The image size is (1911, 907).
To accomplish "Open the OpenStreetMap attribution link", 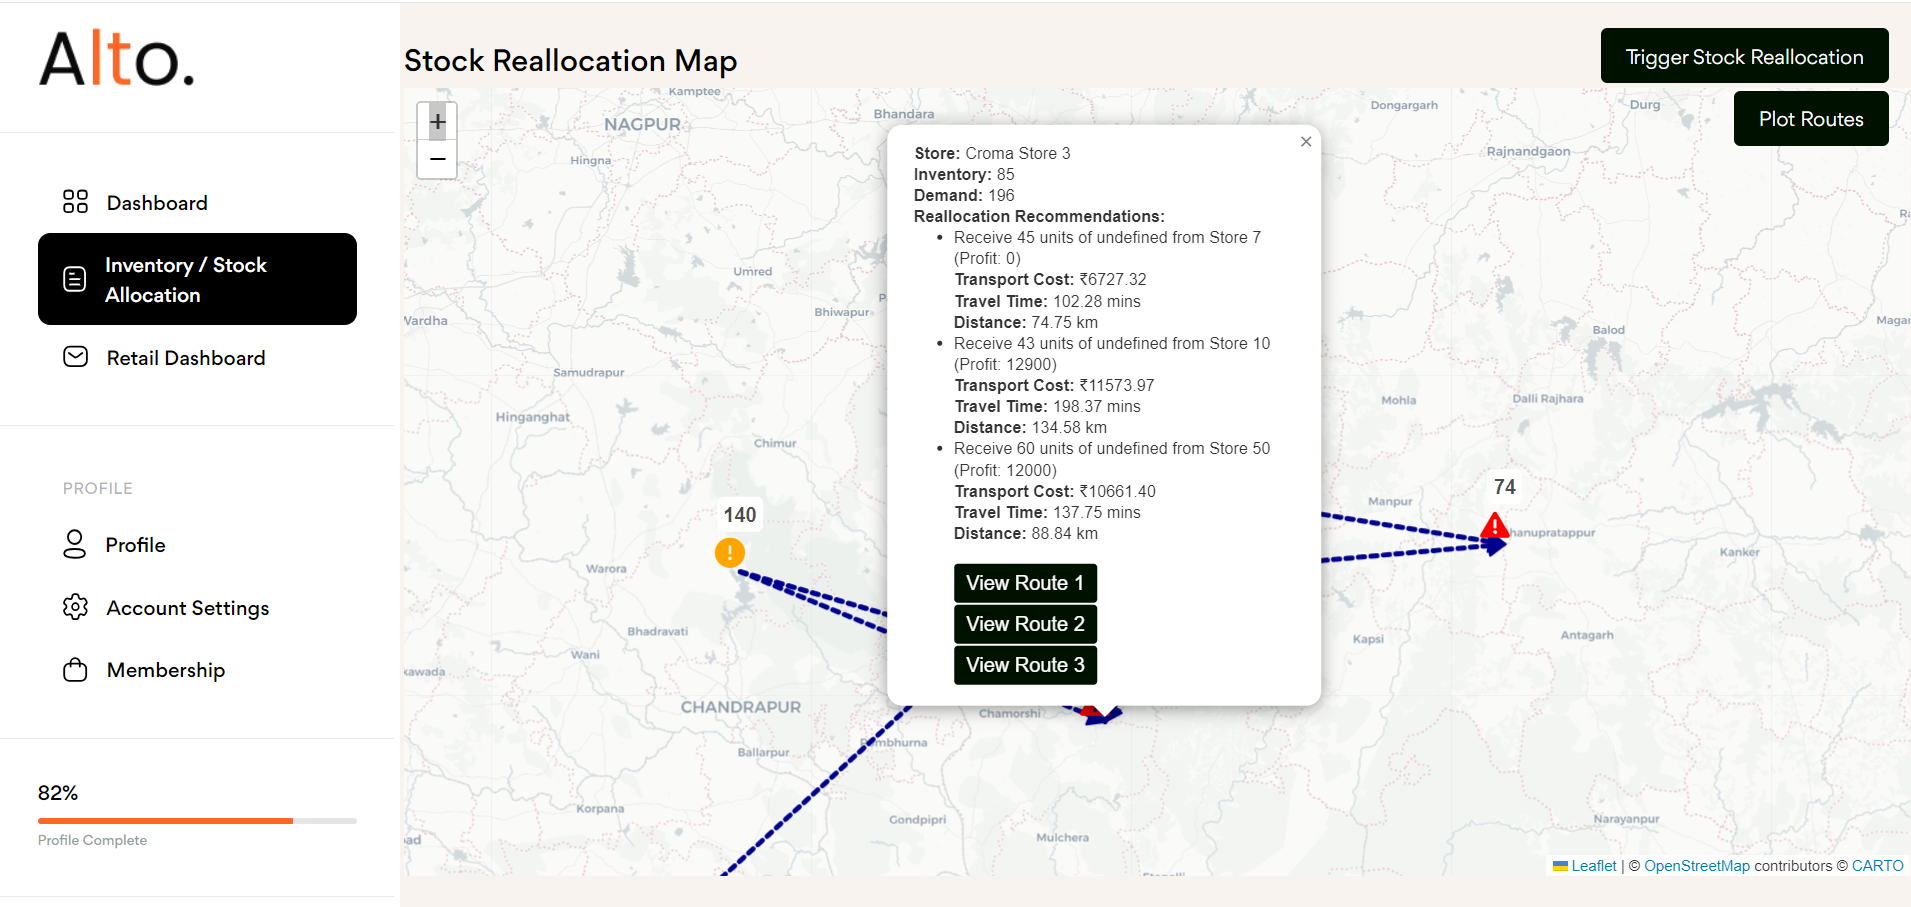I will 1697,866.
